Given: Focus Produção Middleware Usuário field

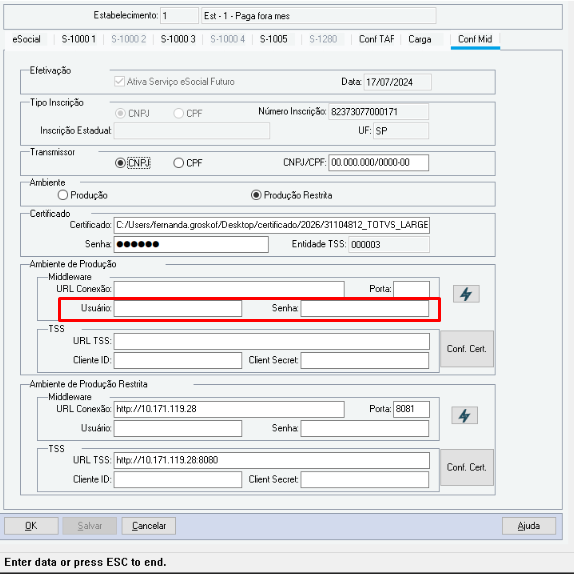Looking at the screenshot, I should pyautogui.click(x=178, y=308).
